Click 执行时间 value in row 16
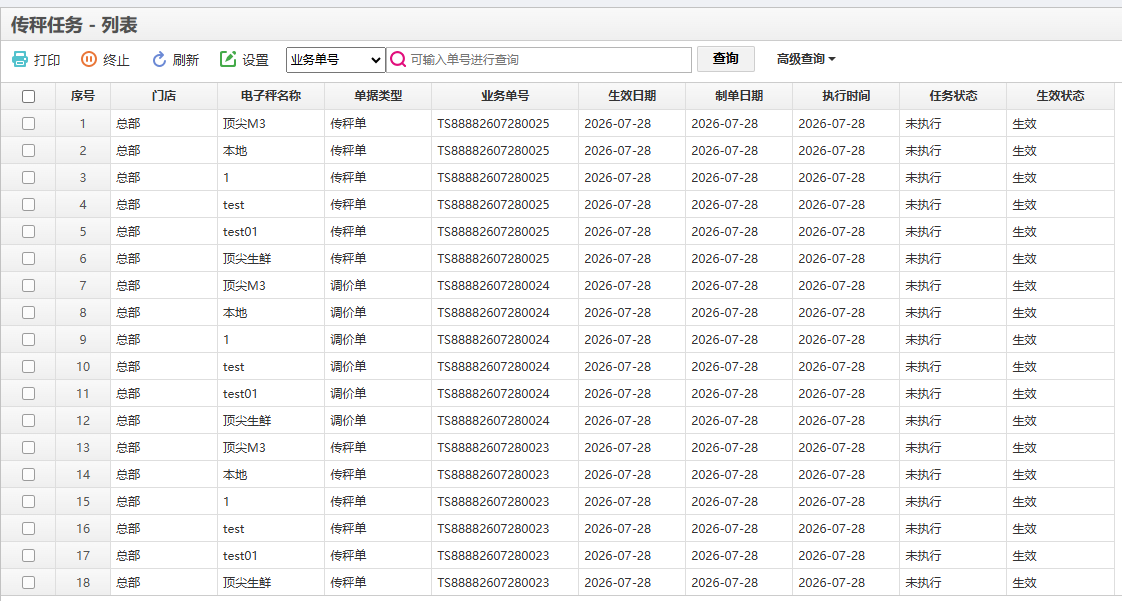 [x=831, y=529]
